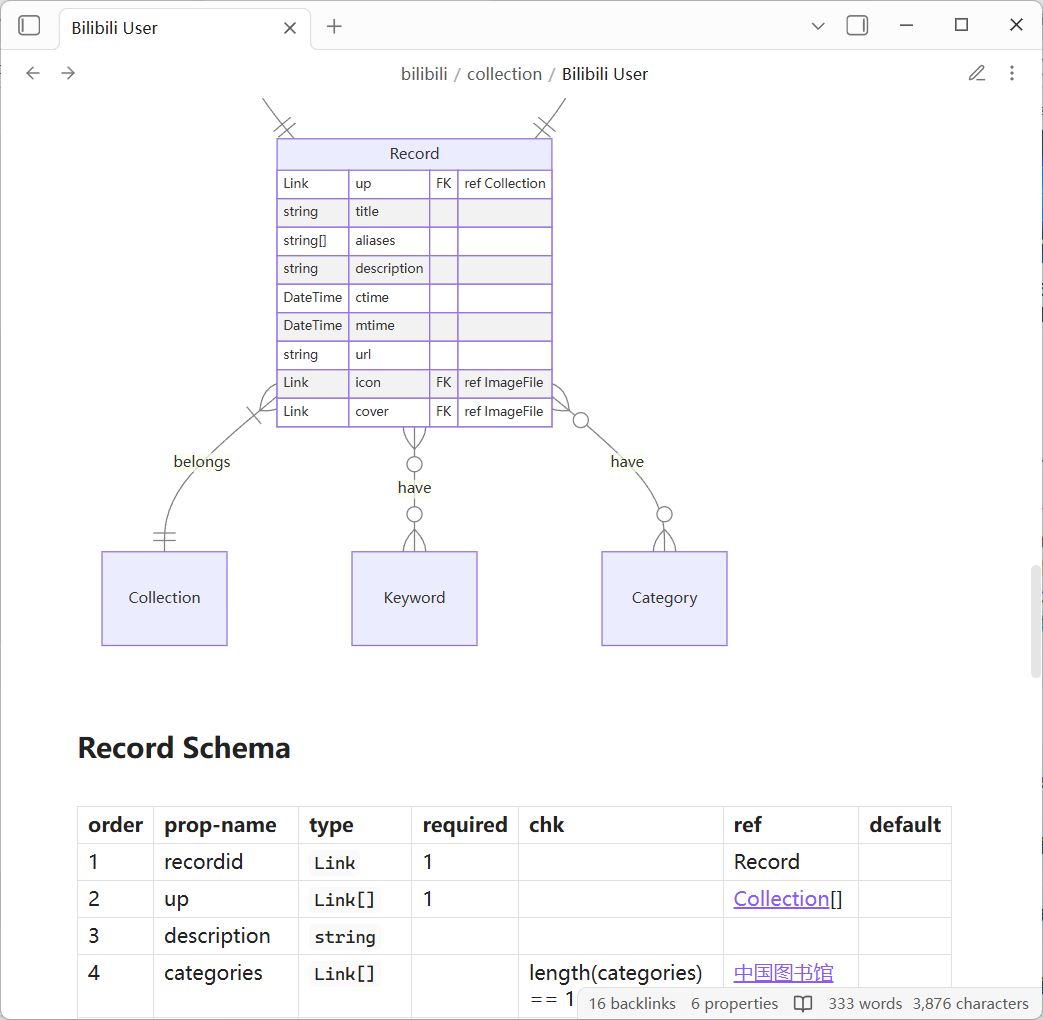Screen dimensions: 1043x1020
Task: Open the more options vertical dots menu
Action: (x=1012, y=73)
